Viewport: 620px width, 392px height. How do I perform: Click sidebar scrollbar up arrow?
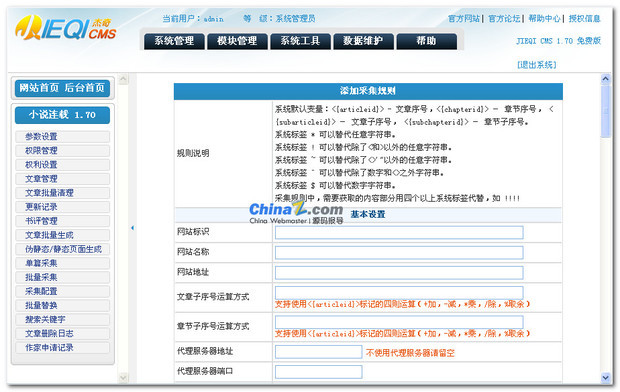coord(123,79)
